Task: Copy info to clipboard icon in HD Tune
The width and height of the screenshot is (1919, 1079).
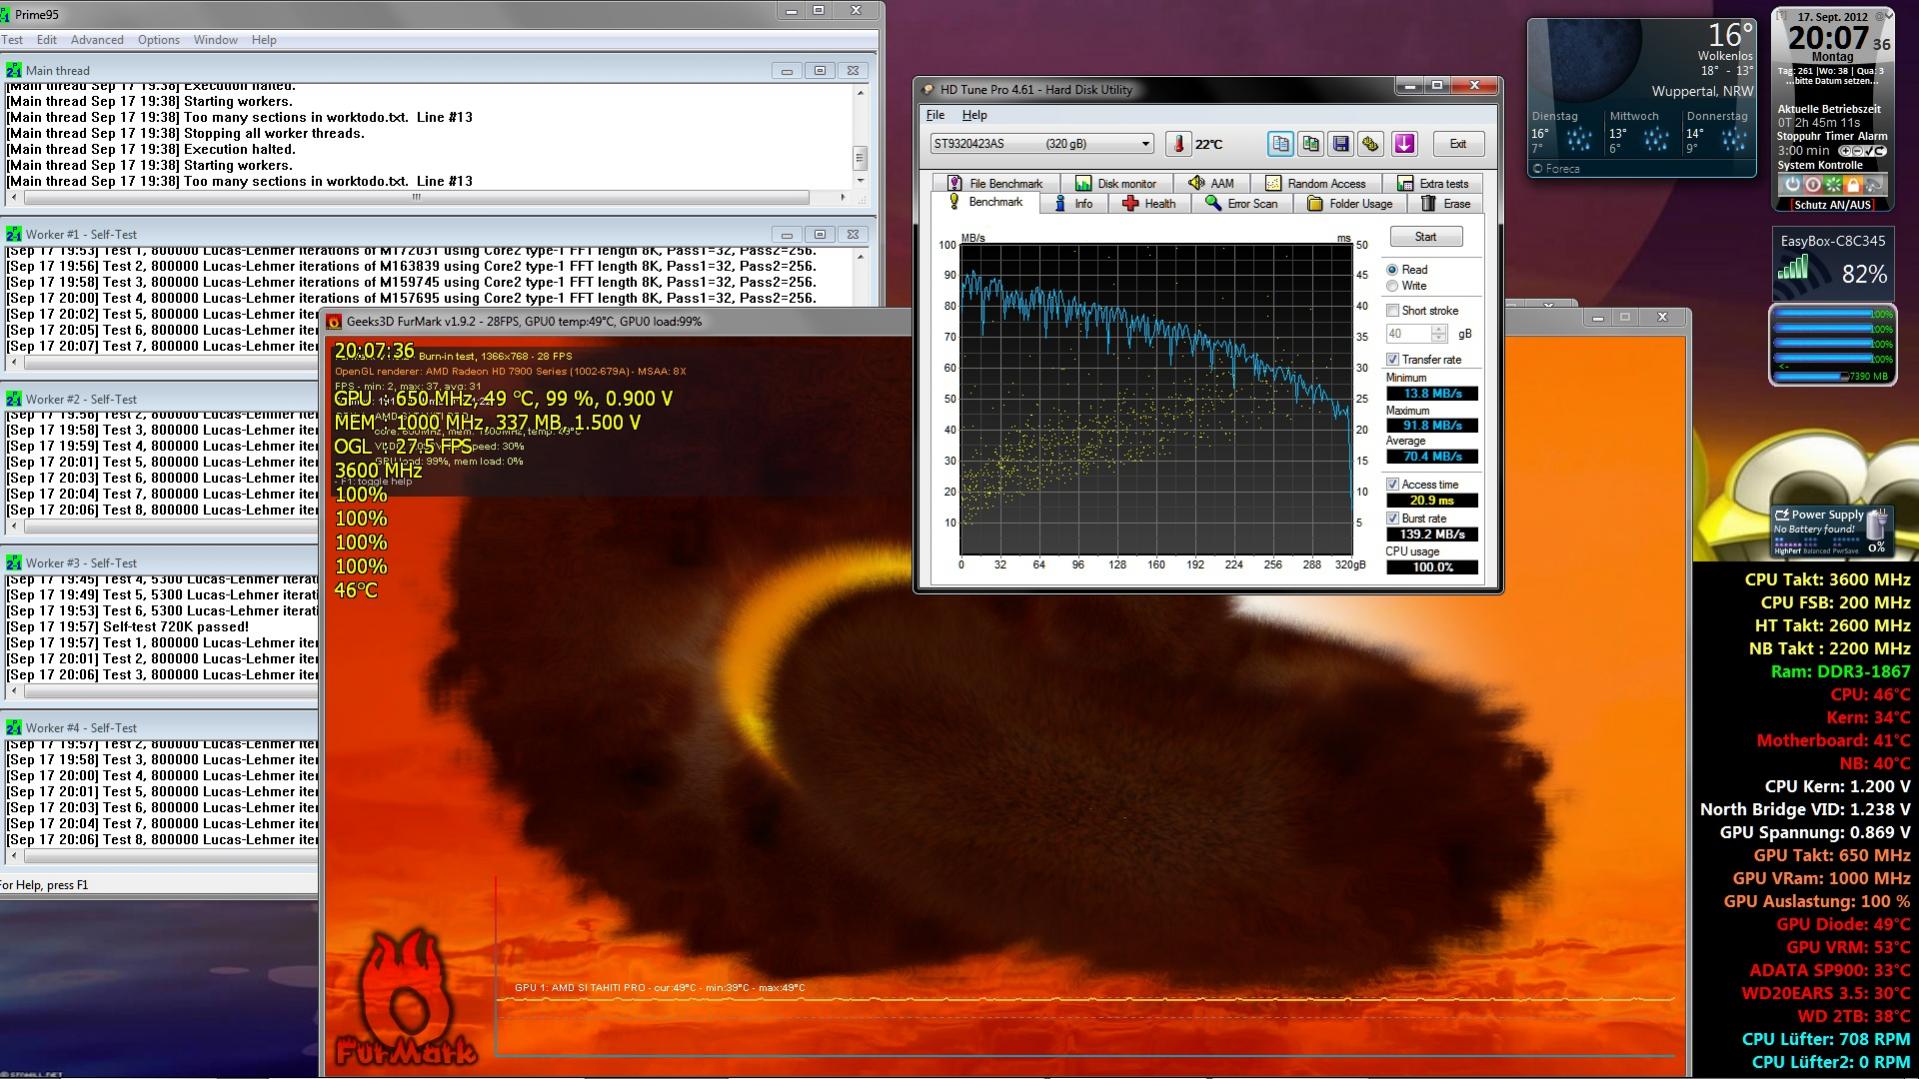Action: 1280,144
